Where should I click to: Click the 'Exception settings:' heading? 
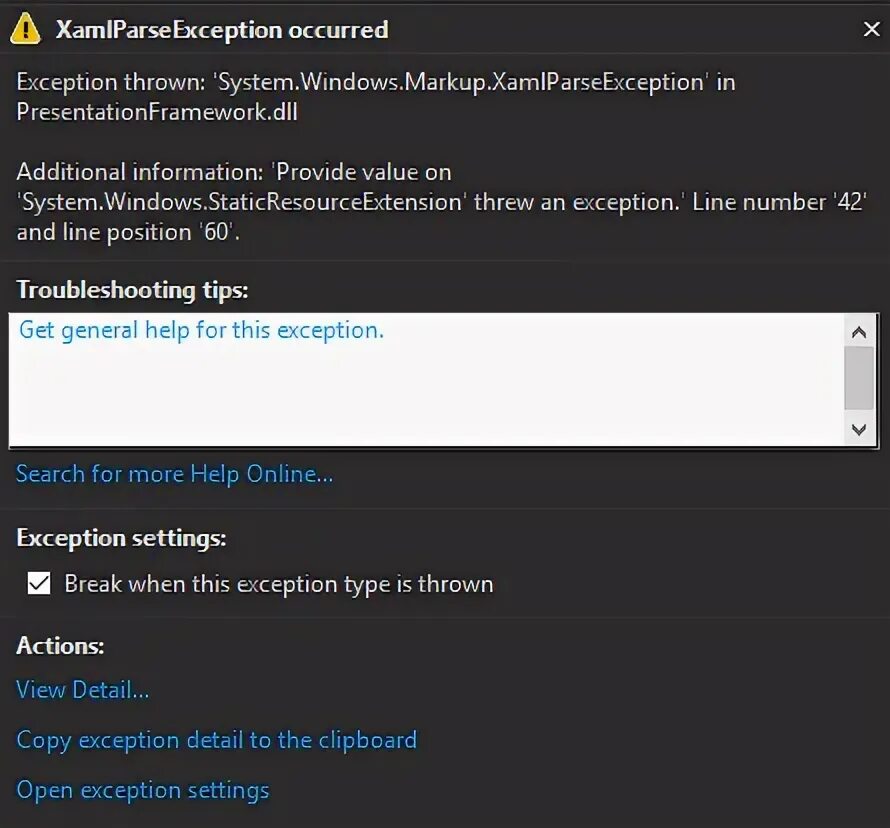pos(121,538)
